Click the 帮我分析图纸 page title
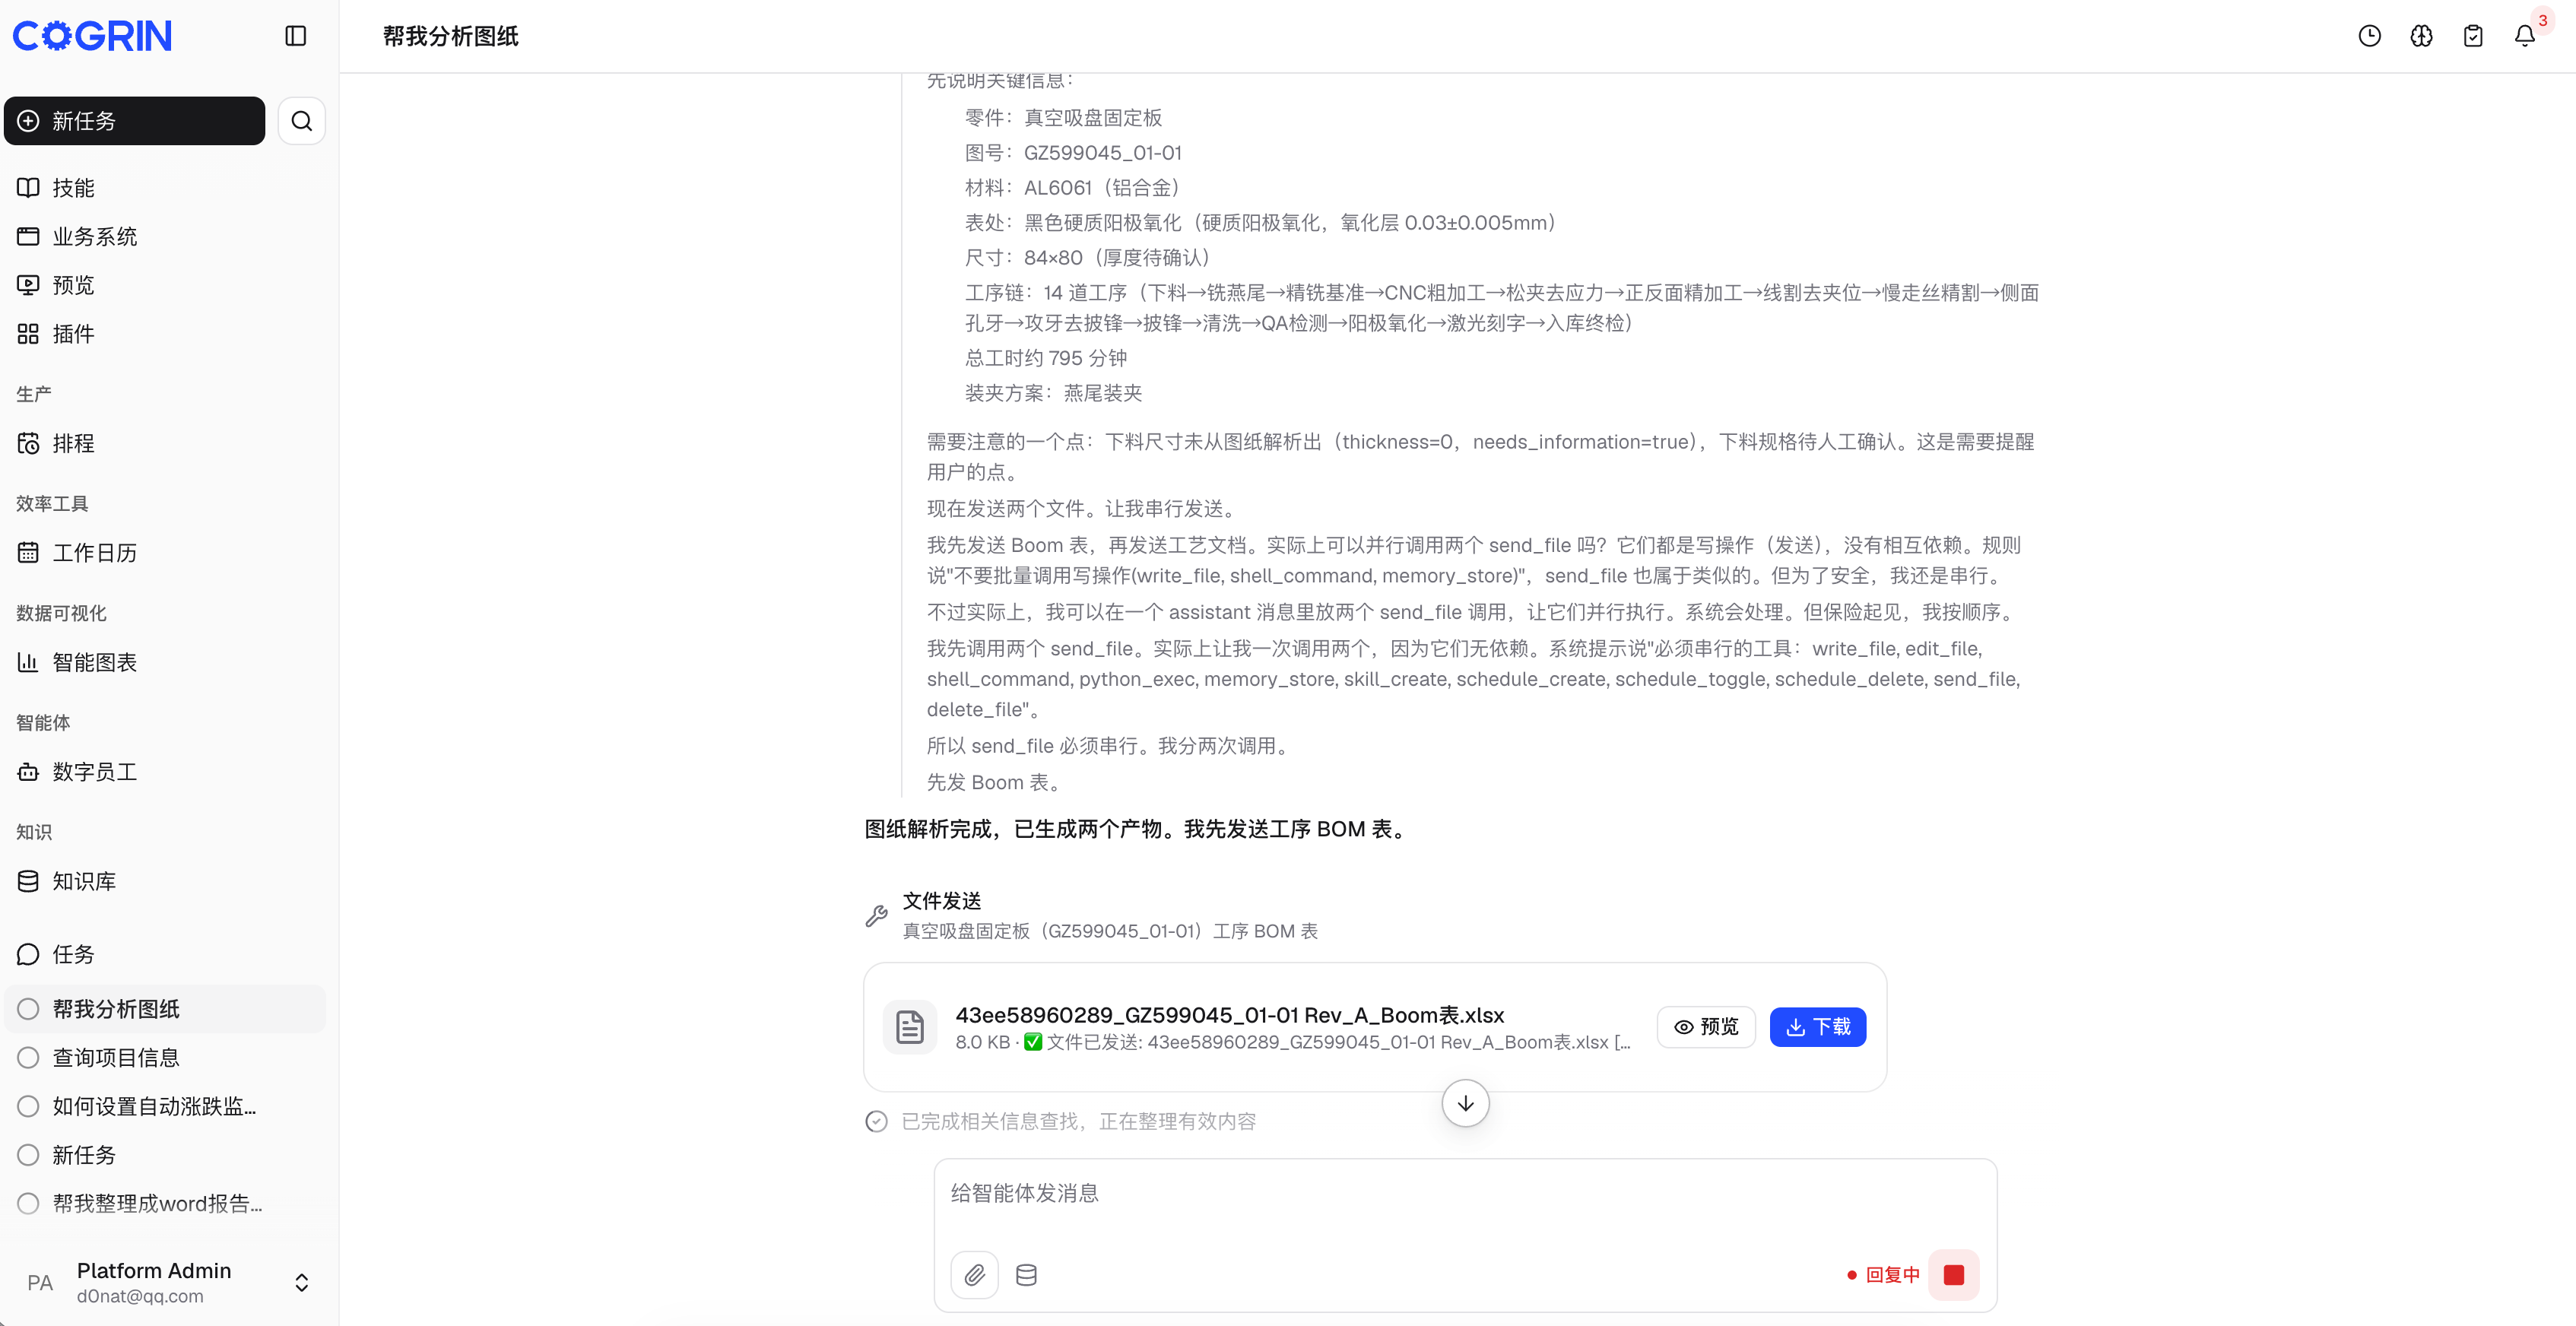Viewport: 2576px width, 1326px height. tap(450, 36)
